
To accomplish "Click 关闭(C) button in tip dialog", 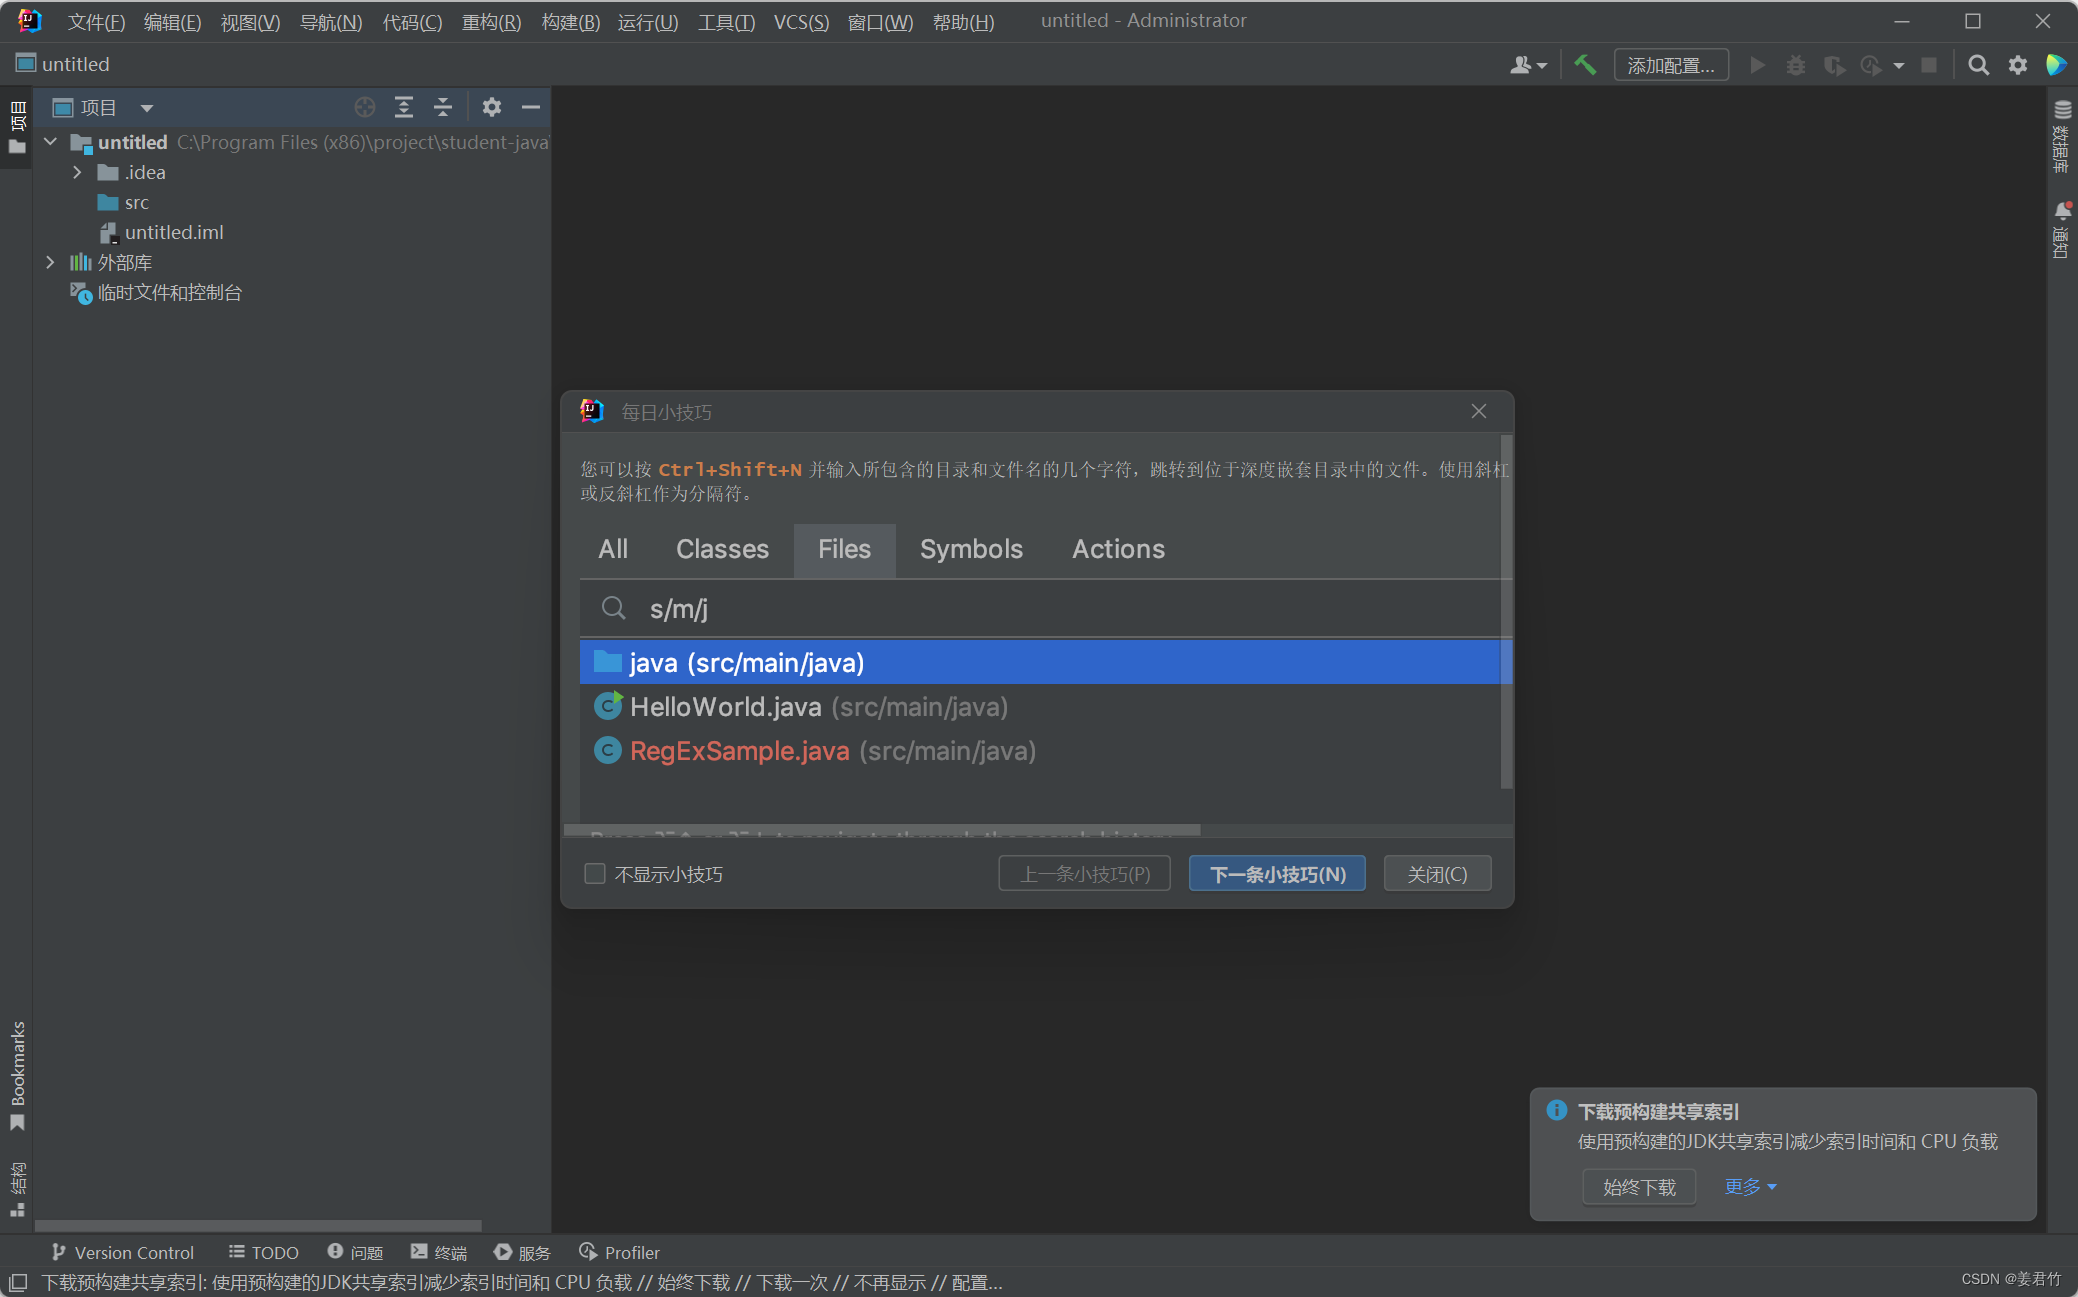I will coord(1437,873).
